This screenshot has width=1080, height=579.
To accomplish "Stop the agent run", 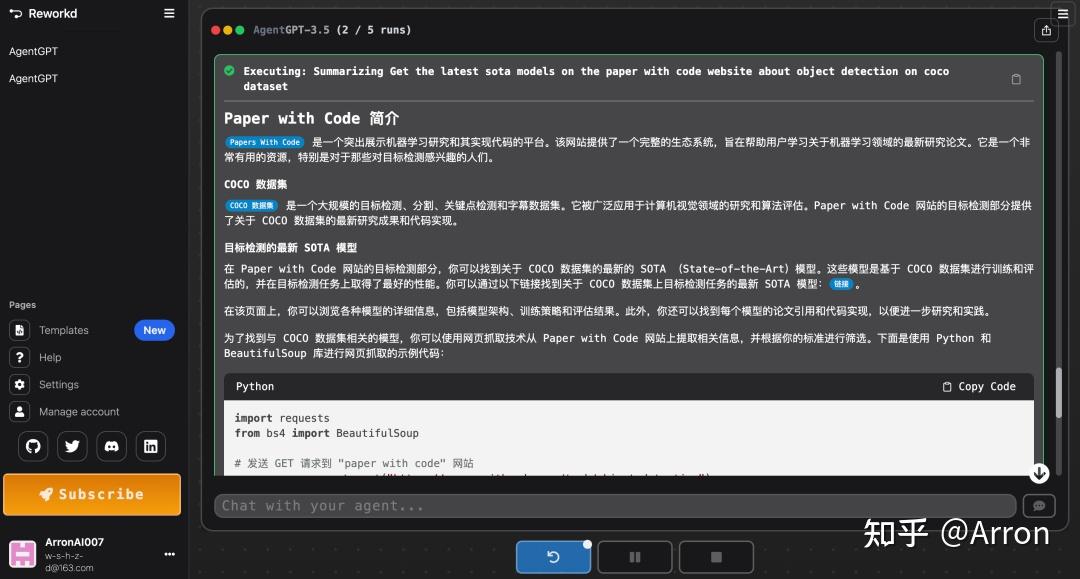I will click(716, 557).
